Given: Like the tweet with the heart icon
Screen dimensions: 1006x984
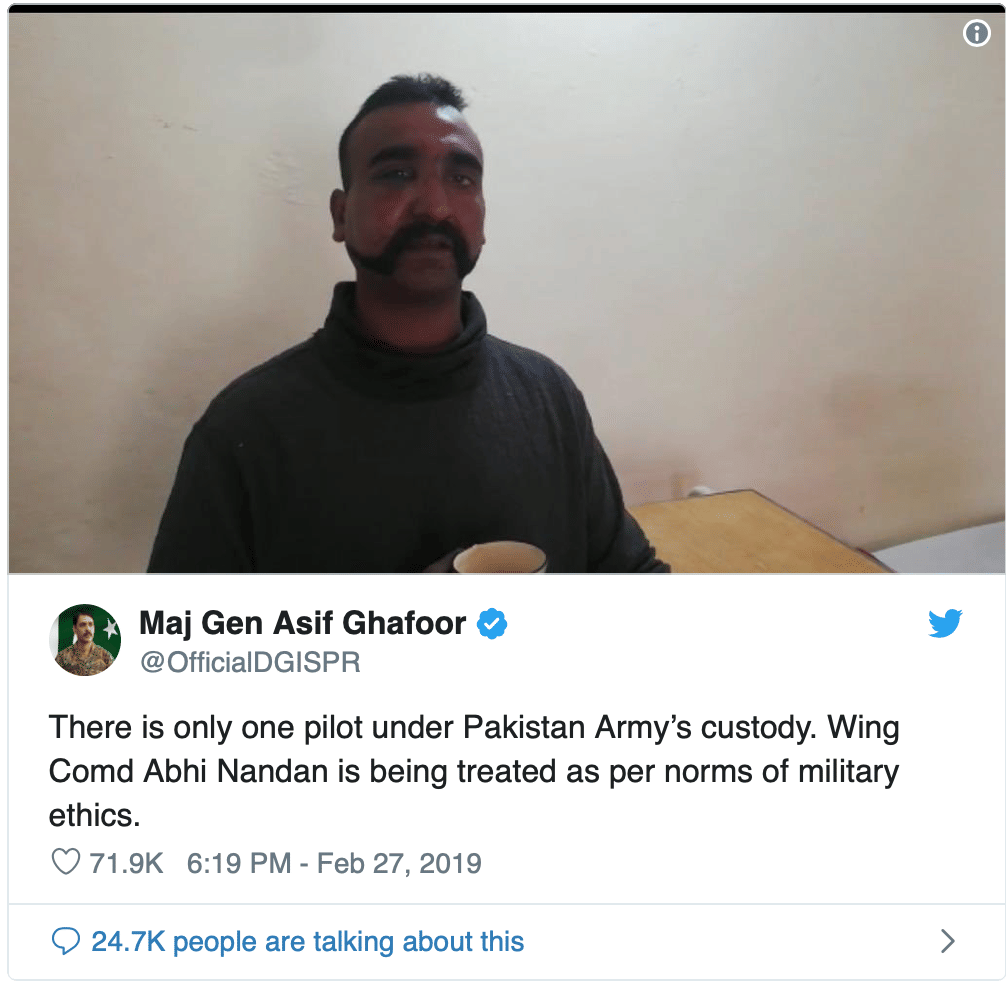Looking at the screenshot, I should point(65,862).
